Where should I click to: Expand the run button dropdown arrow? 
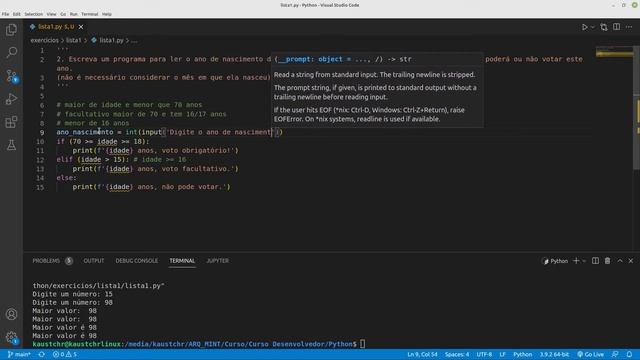click(593, 27)
